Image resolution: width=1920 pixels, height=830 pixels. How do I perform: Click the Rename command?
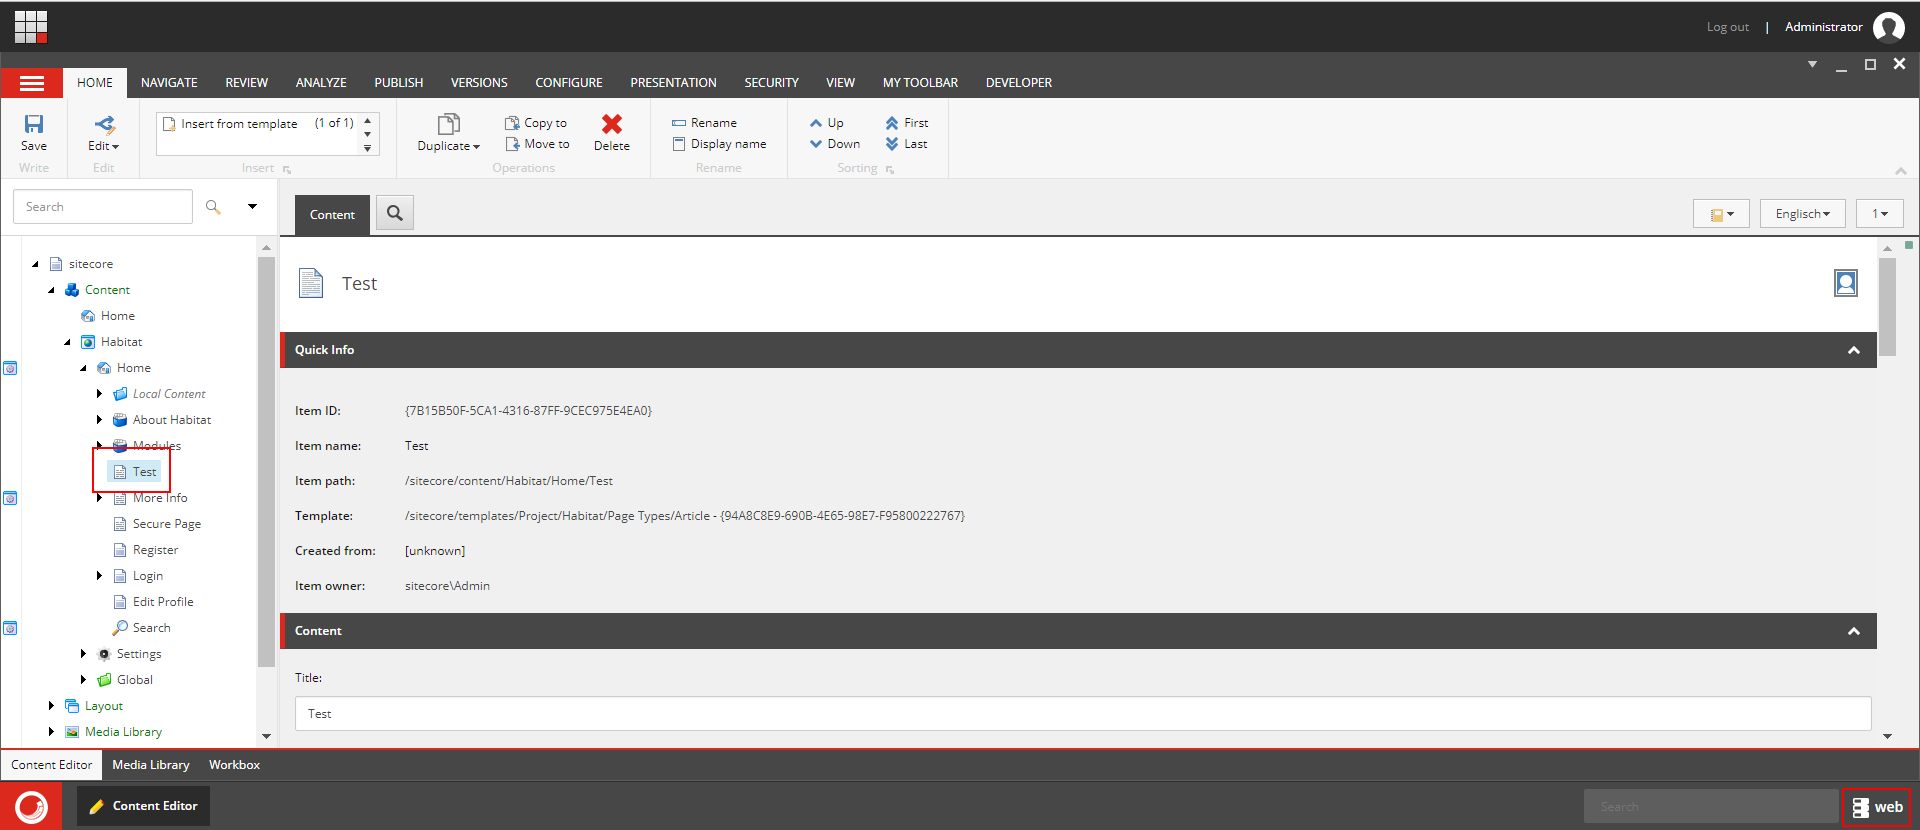coord(705,123)
